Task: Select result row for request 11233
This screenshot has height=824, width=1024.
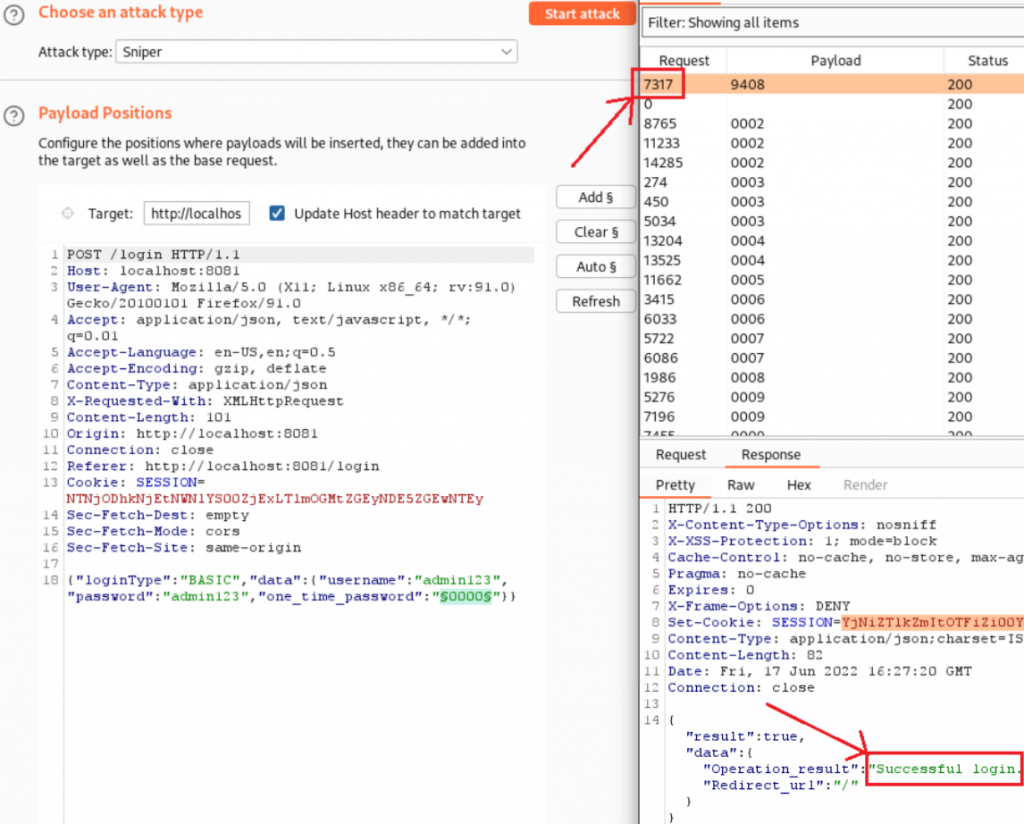Action: click(833, 143)
